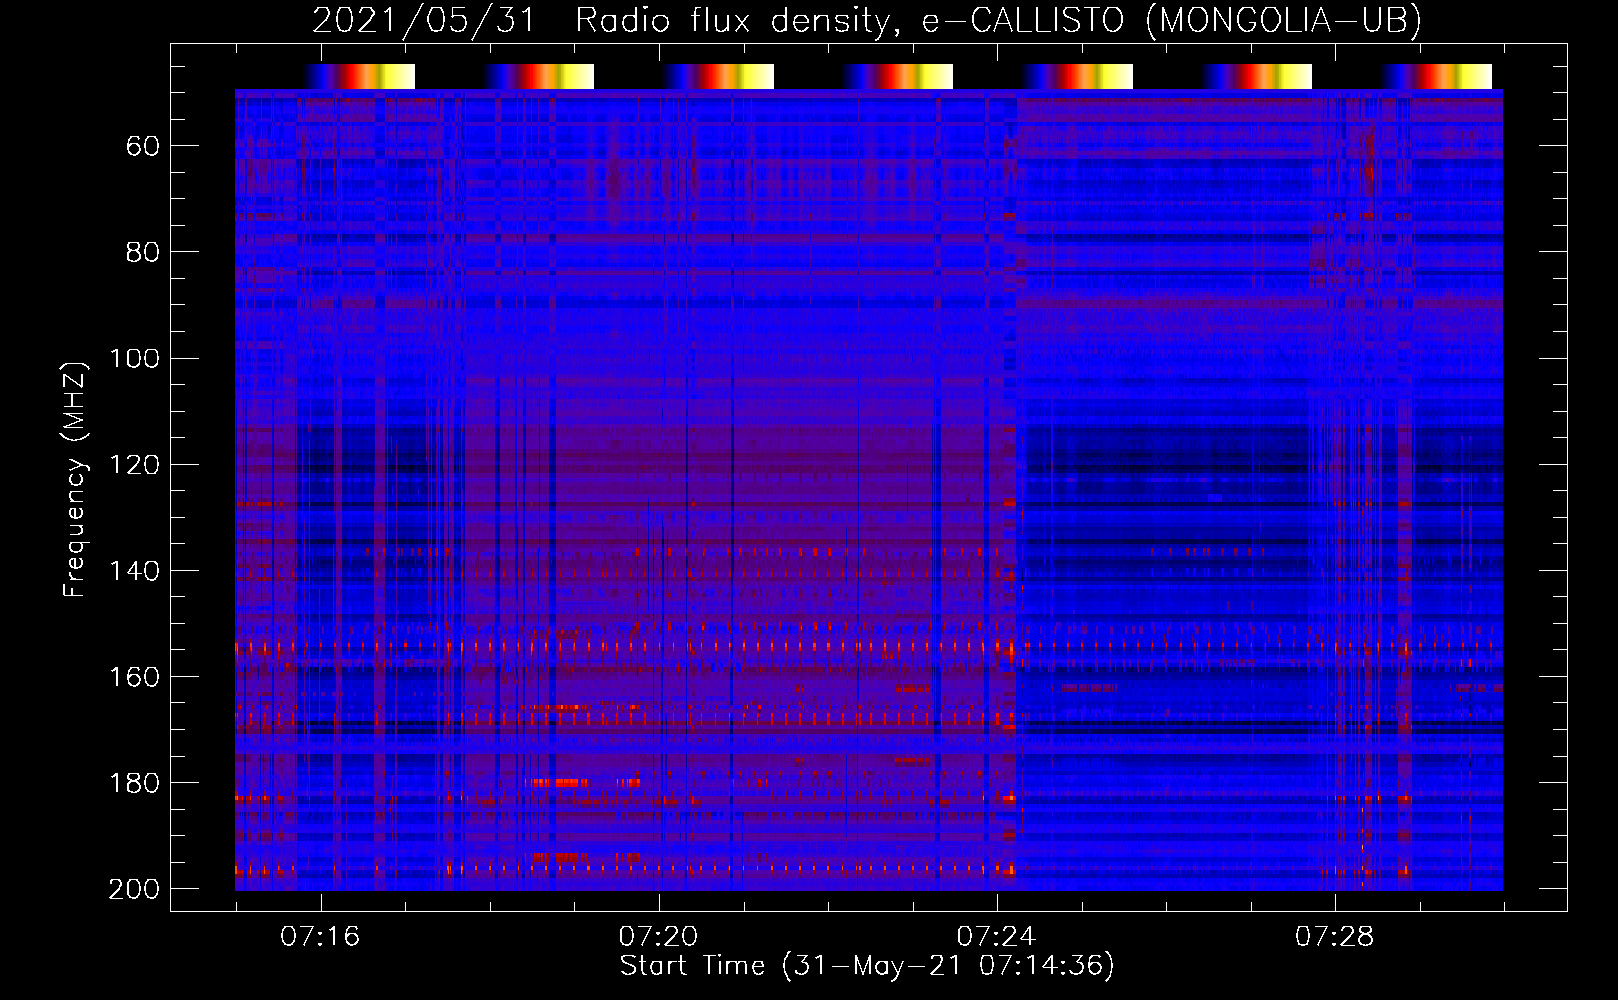The height and width of the screenshot is (1000, 1618).
Task: Click the 07:20 time tick label
Action: pyautogui.click(x=658, y=937)
